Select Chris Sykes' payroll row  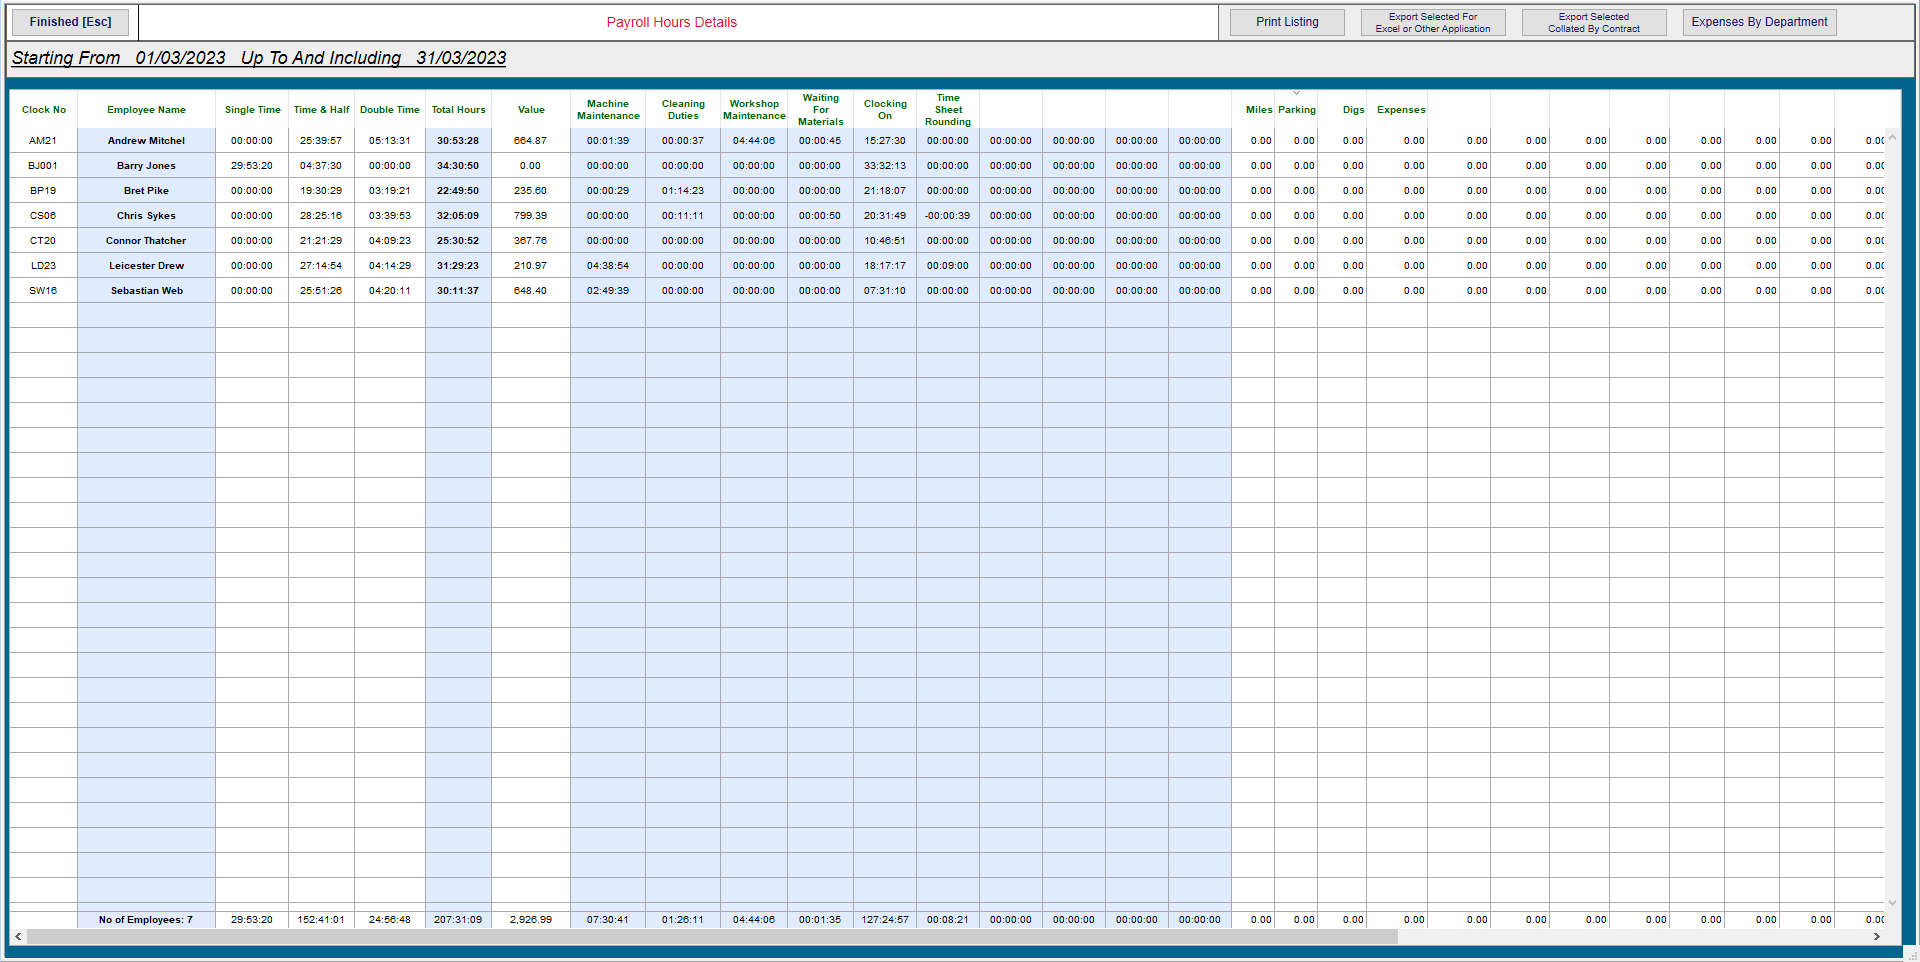pos(146,215)
